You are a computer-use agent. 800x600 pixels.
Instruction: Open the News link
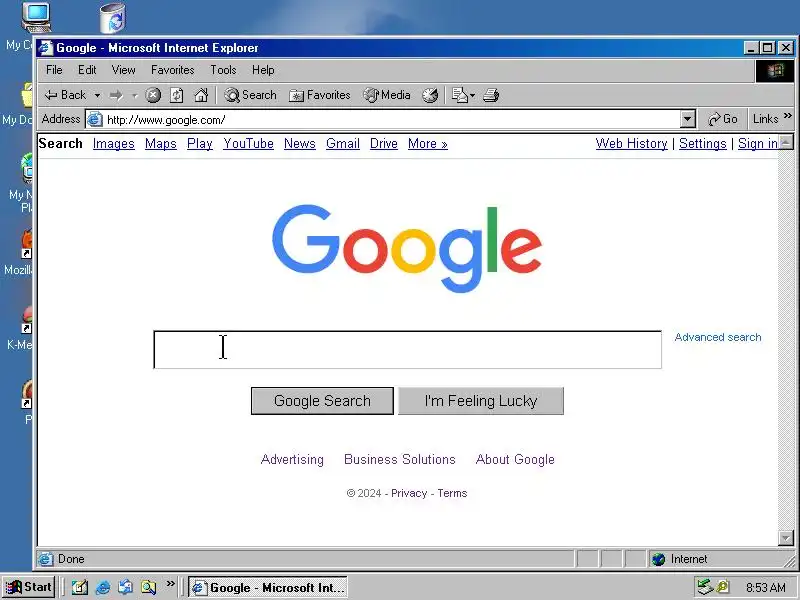(x=299, y=144)
